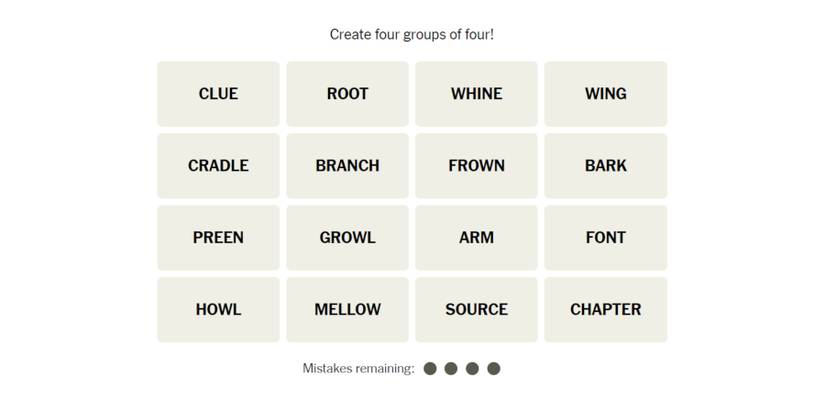Viewport: 825px width, 413px height.
Task: Select the BARK word card
Action: click(605, 166)
